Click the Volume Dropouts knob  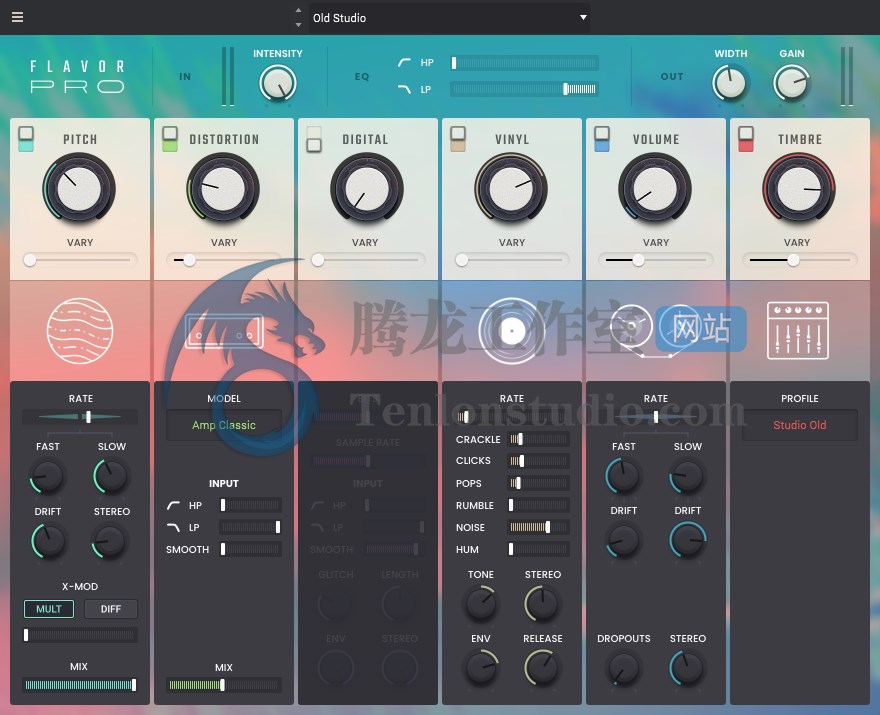[x=624, y=668]
